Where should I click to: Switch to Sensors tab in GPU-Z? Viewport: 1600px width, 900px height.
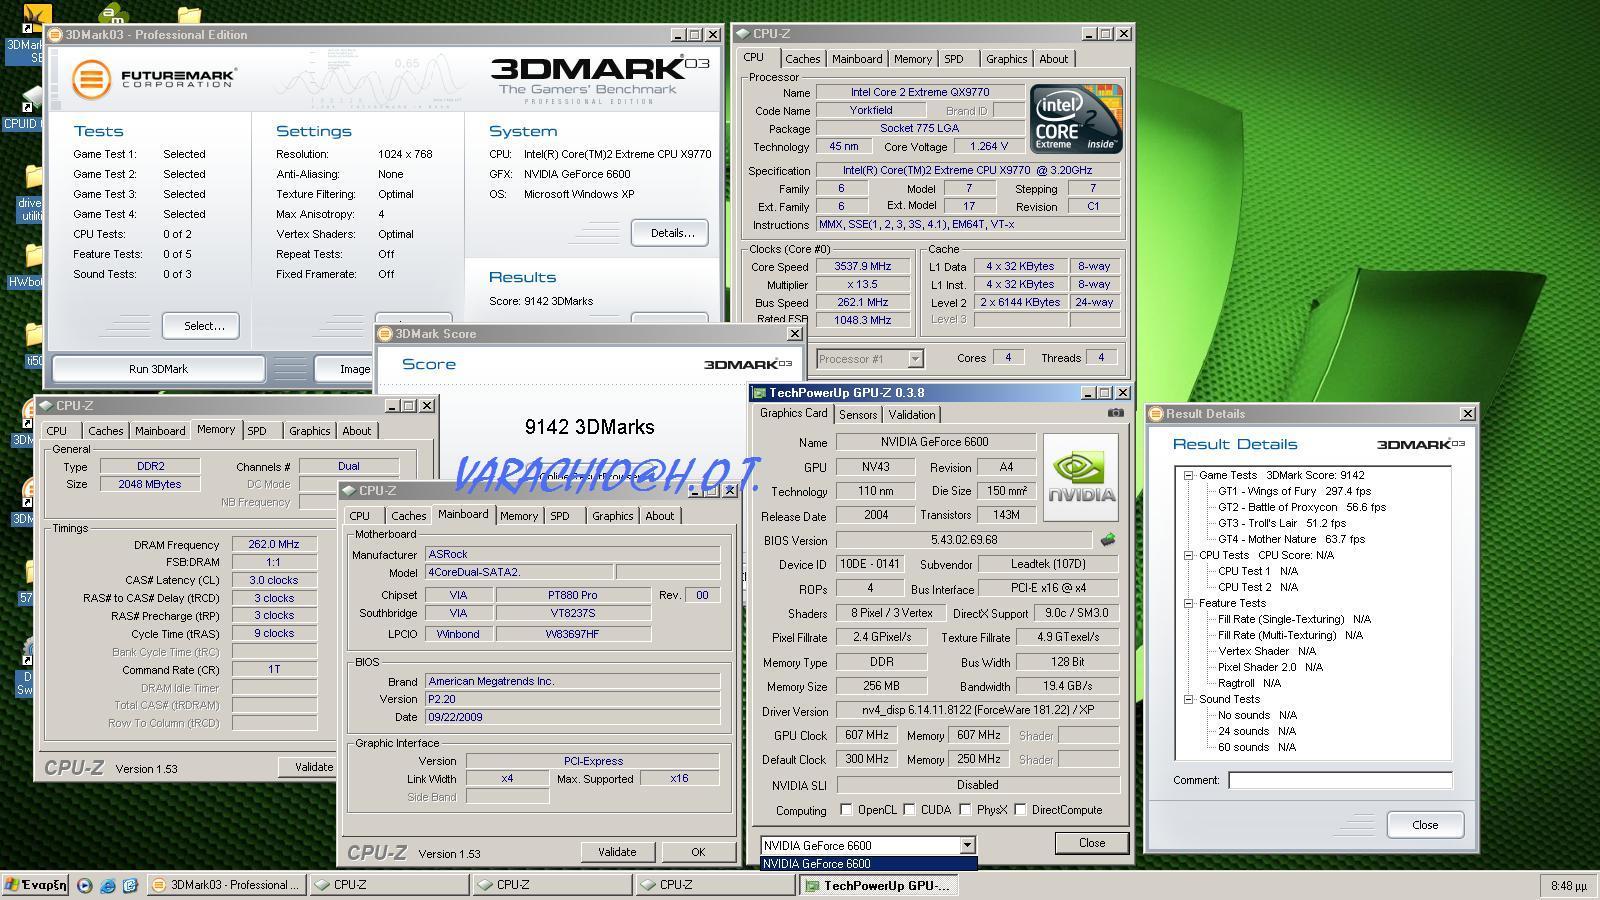[858, 415]
